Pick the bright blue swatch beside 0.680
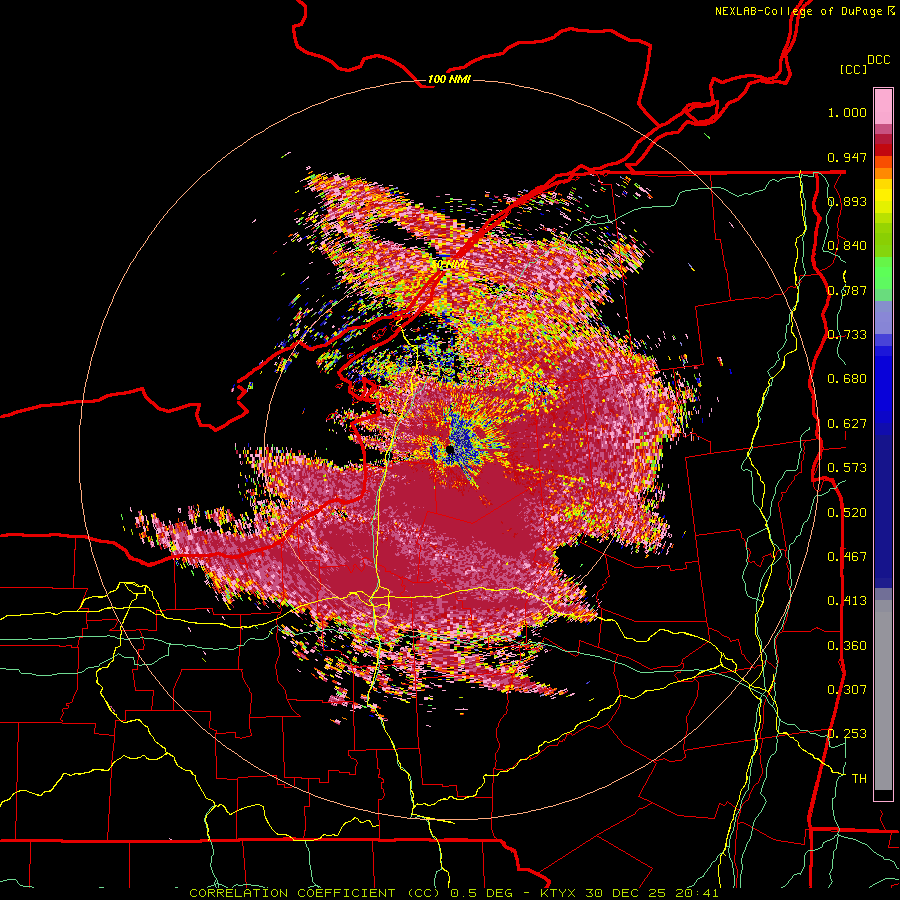 883,383
